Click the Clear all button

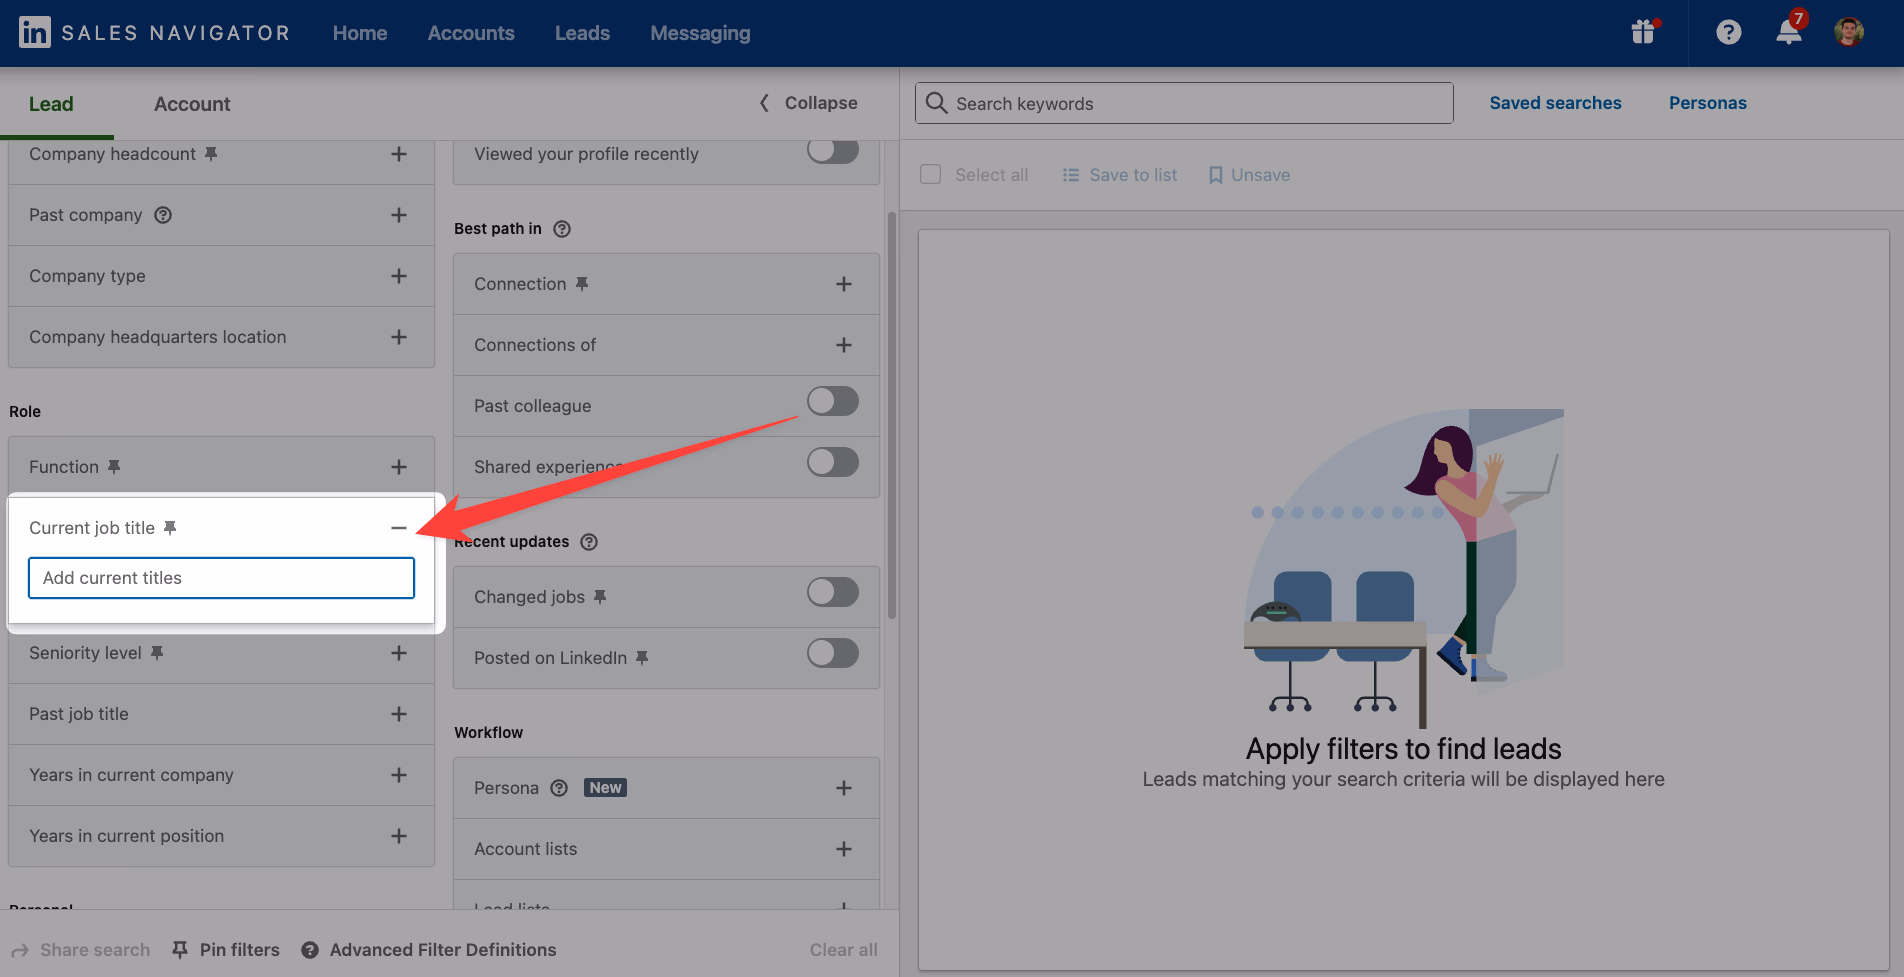844,950
